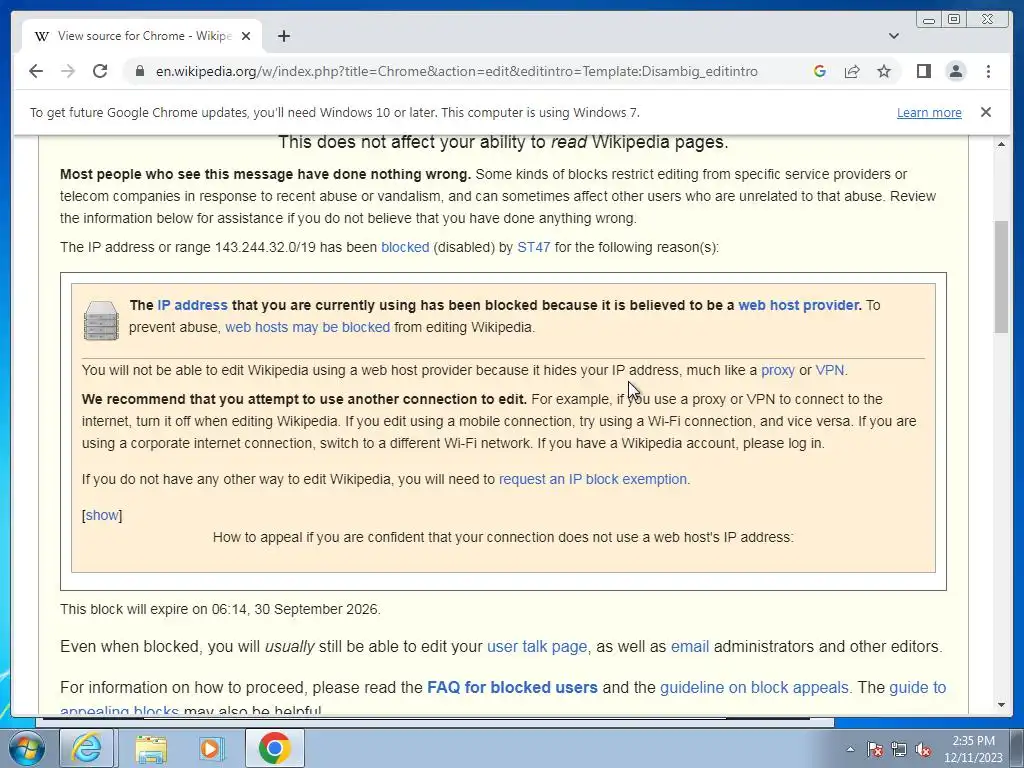Open a new browser tab
The image size is (1024, 768).
pos(283,36)
